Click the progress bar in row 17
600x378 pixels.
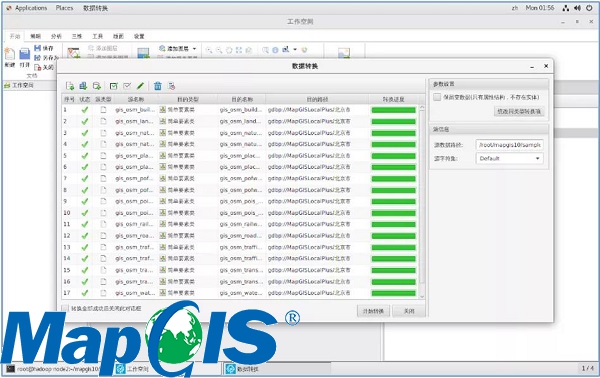pos(393,293)
